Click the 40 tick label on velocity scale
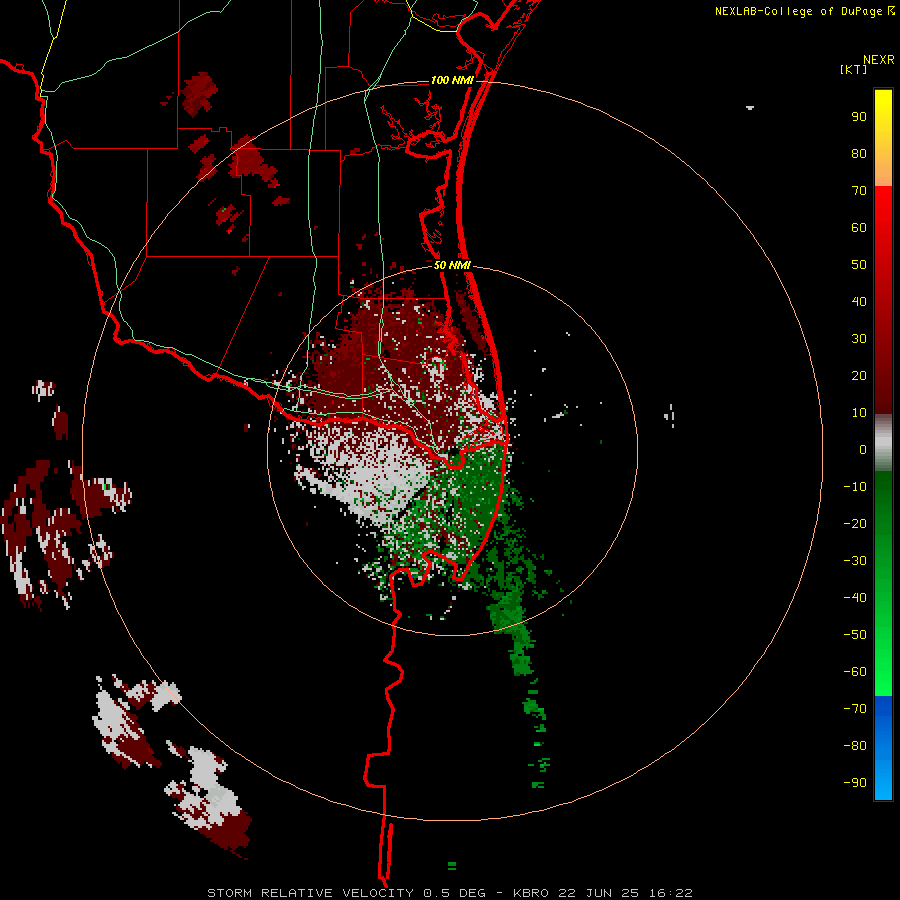Screen dimensions: 900x900 pyautogui.click(x=859, y=302)
